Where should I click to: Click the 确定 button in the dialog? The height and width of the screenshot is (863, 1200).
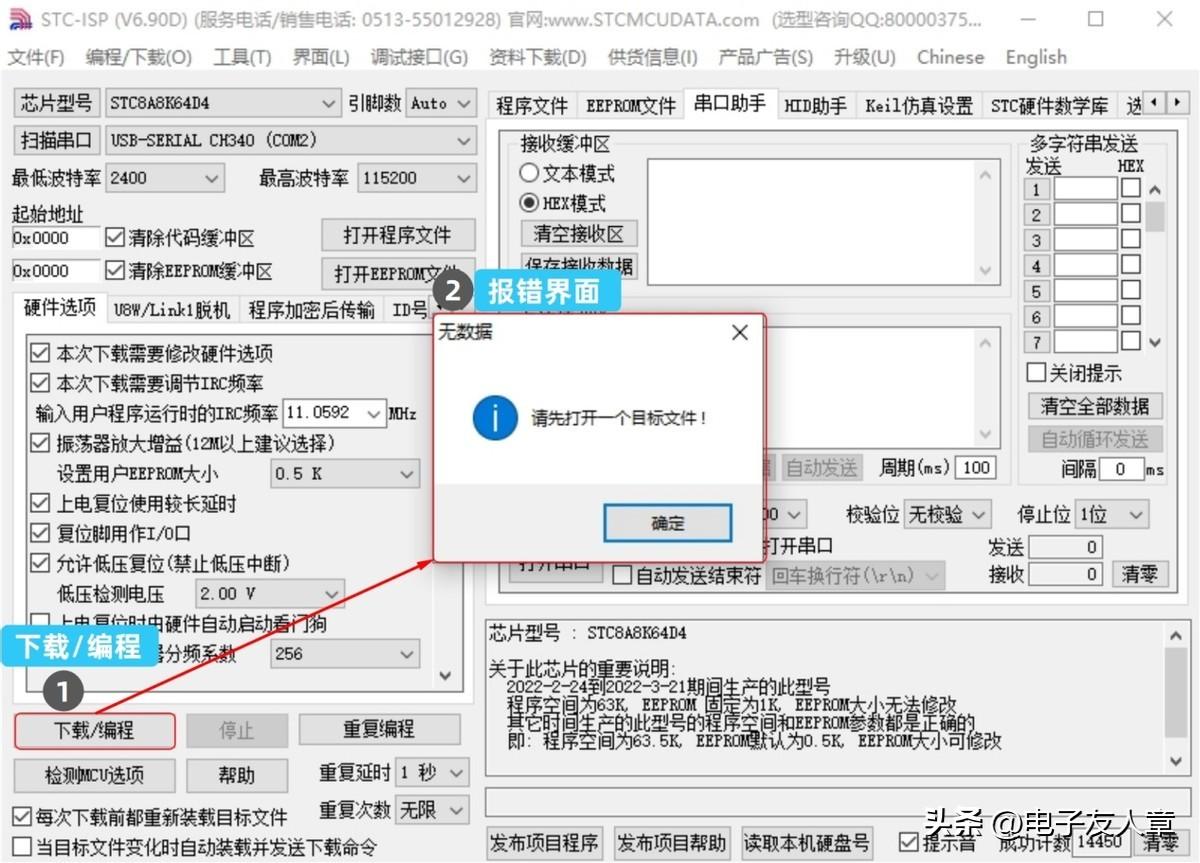[x=667, y=523]
